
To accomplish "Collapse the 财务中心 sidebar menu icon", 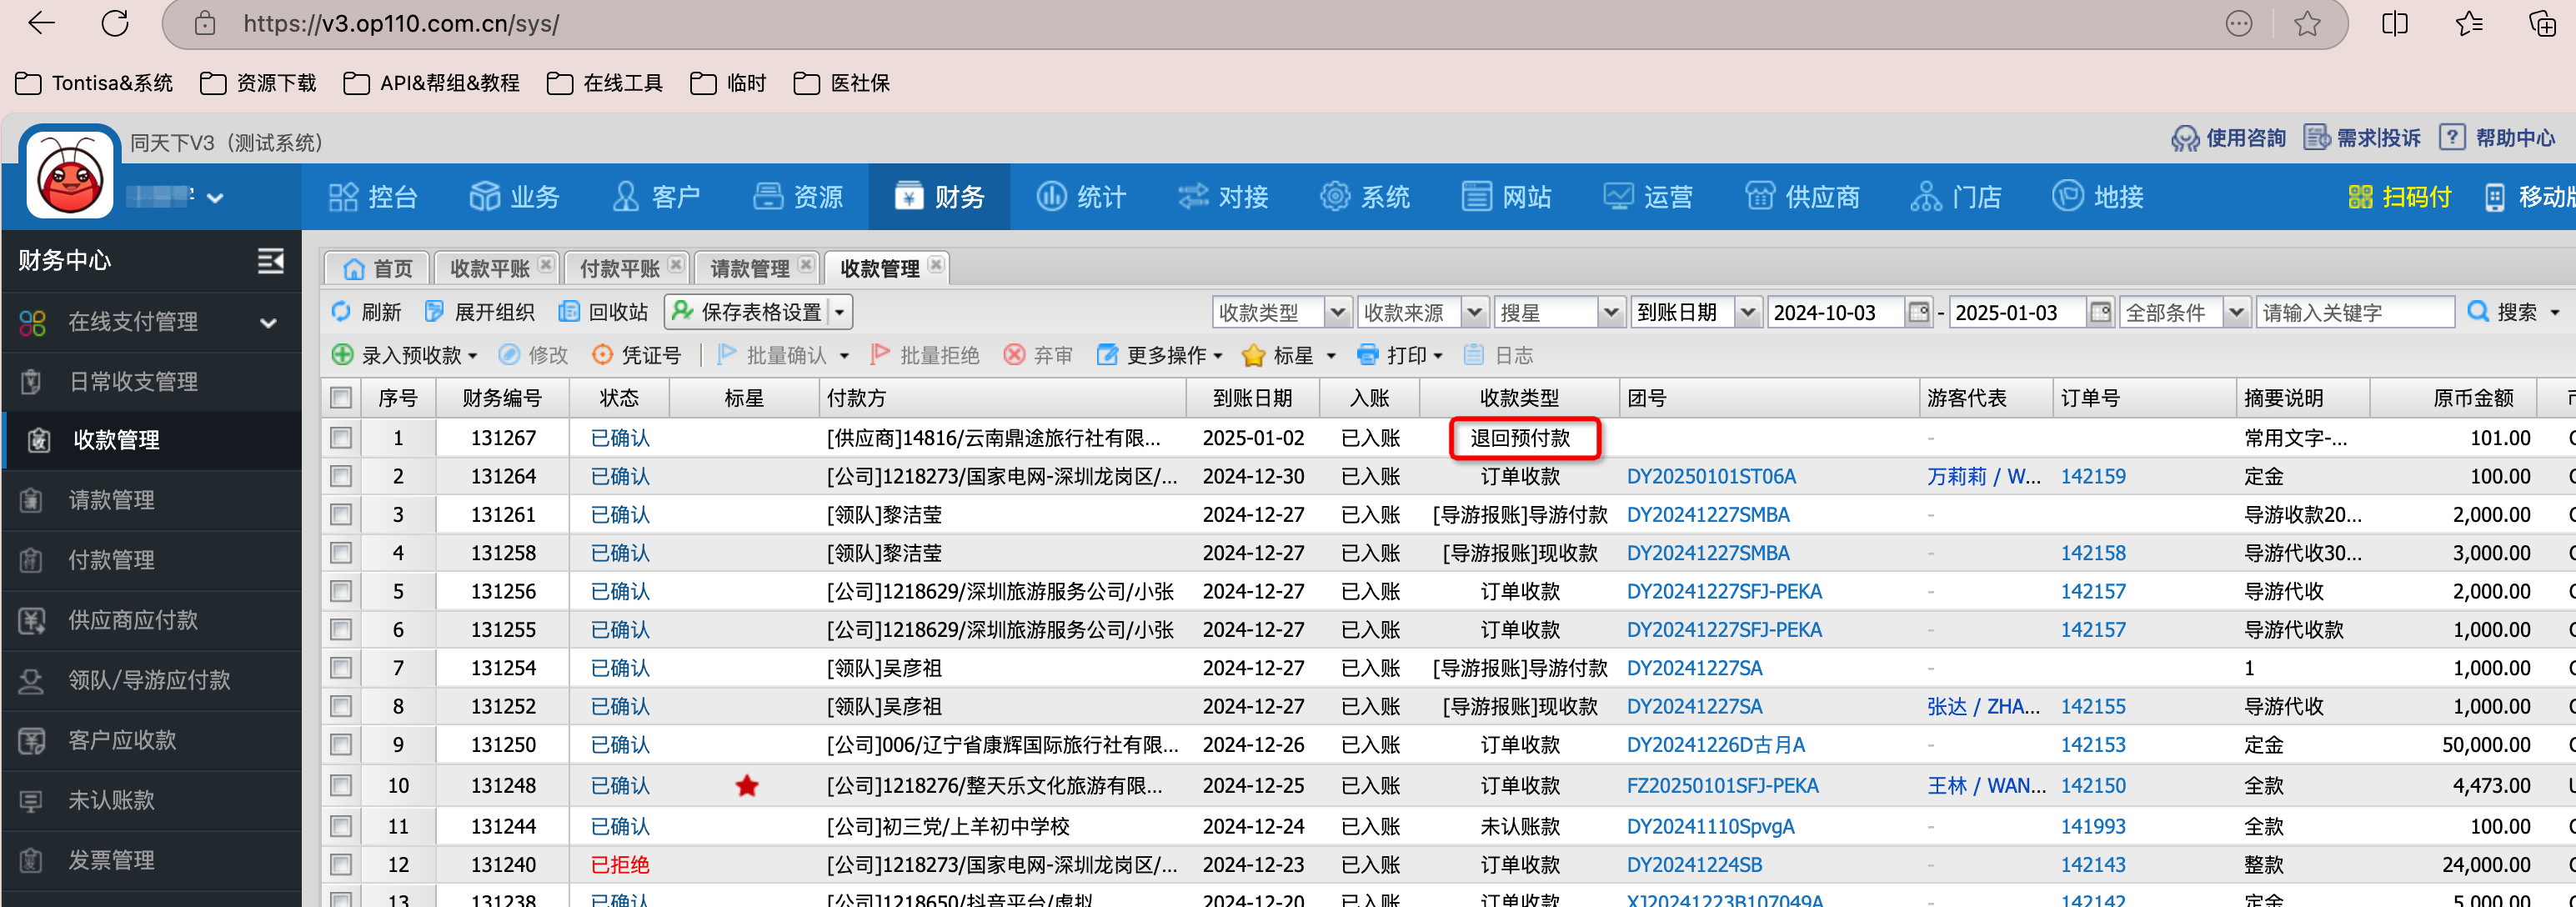I will [x=271, y=261].
